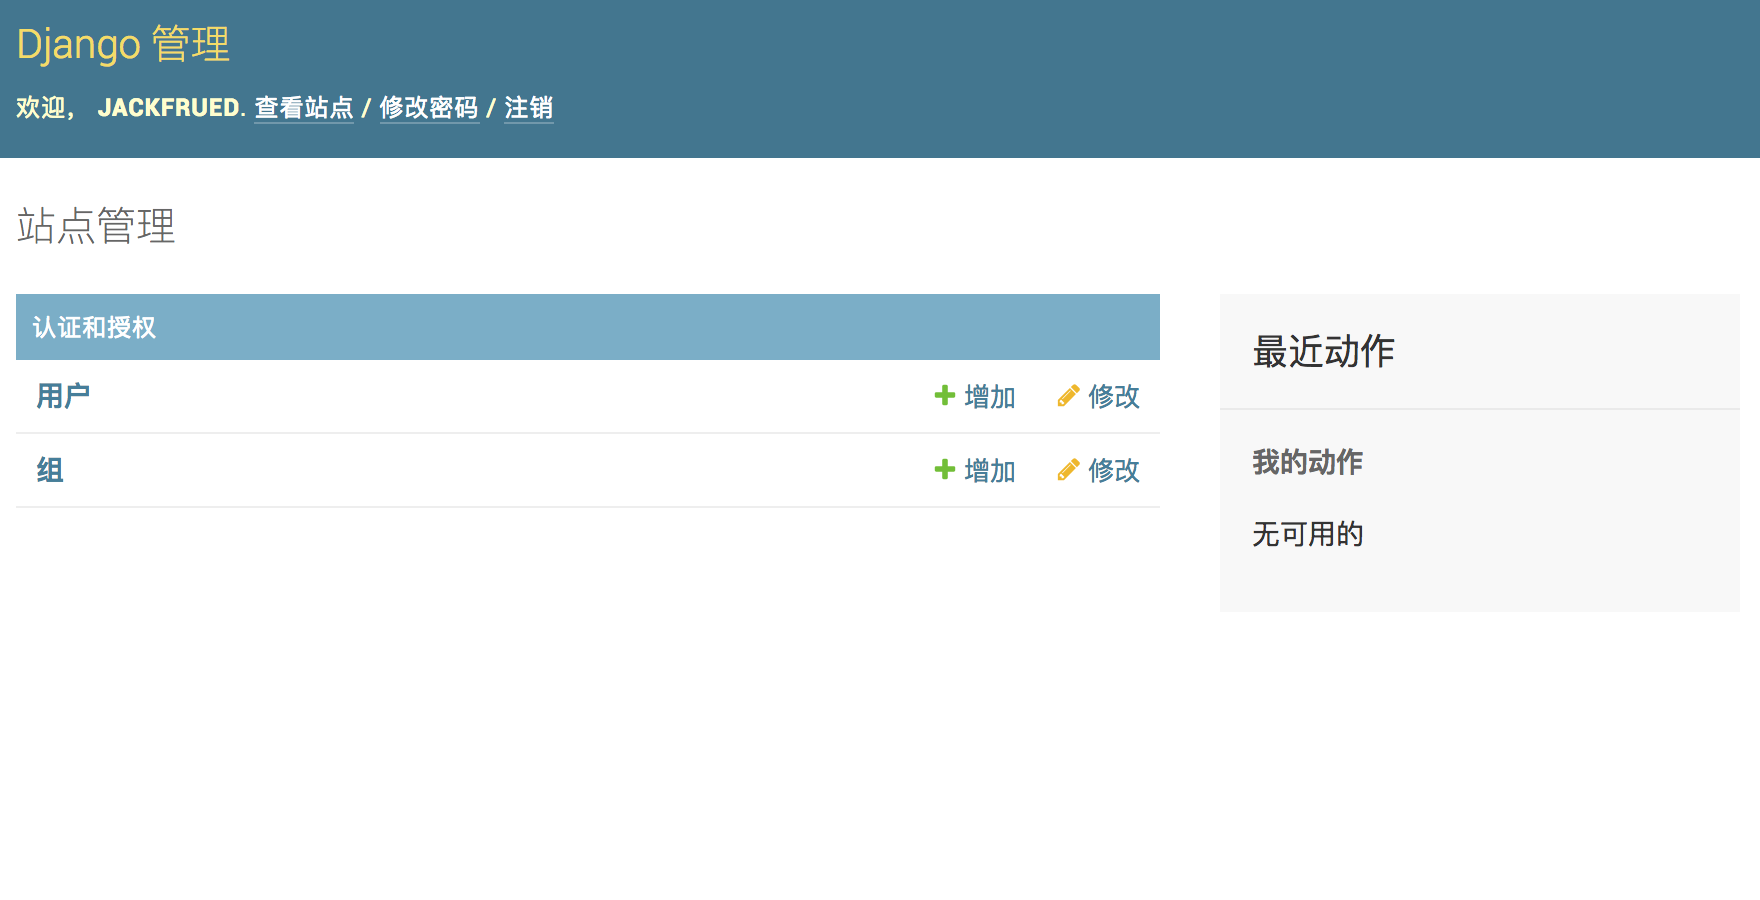Click the 最近动作 panel heading
The image size is (1760, 900).
tap(1323, 352)
